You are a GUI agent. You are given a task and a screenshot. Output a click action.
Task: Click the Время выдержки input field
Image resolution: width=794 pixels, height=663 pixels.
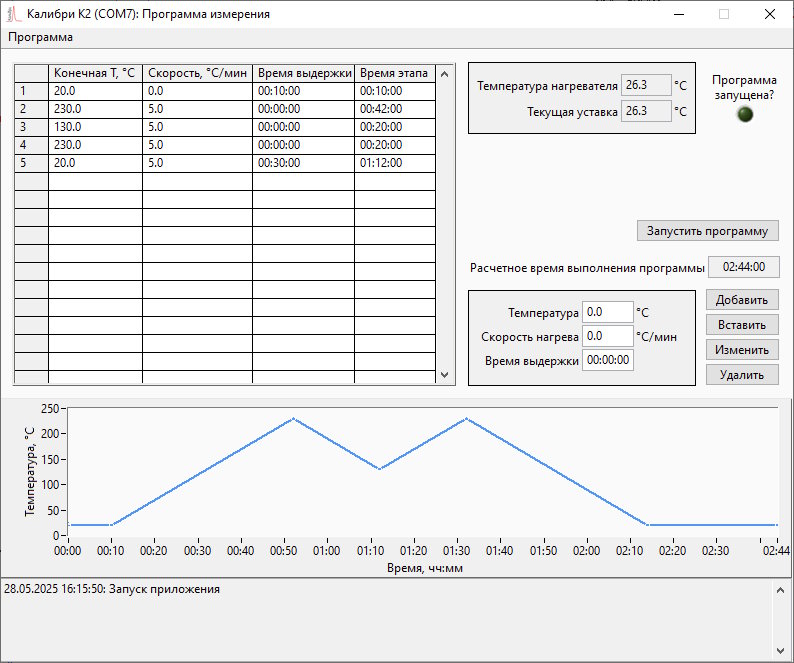pos(608,360)
